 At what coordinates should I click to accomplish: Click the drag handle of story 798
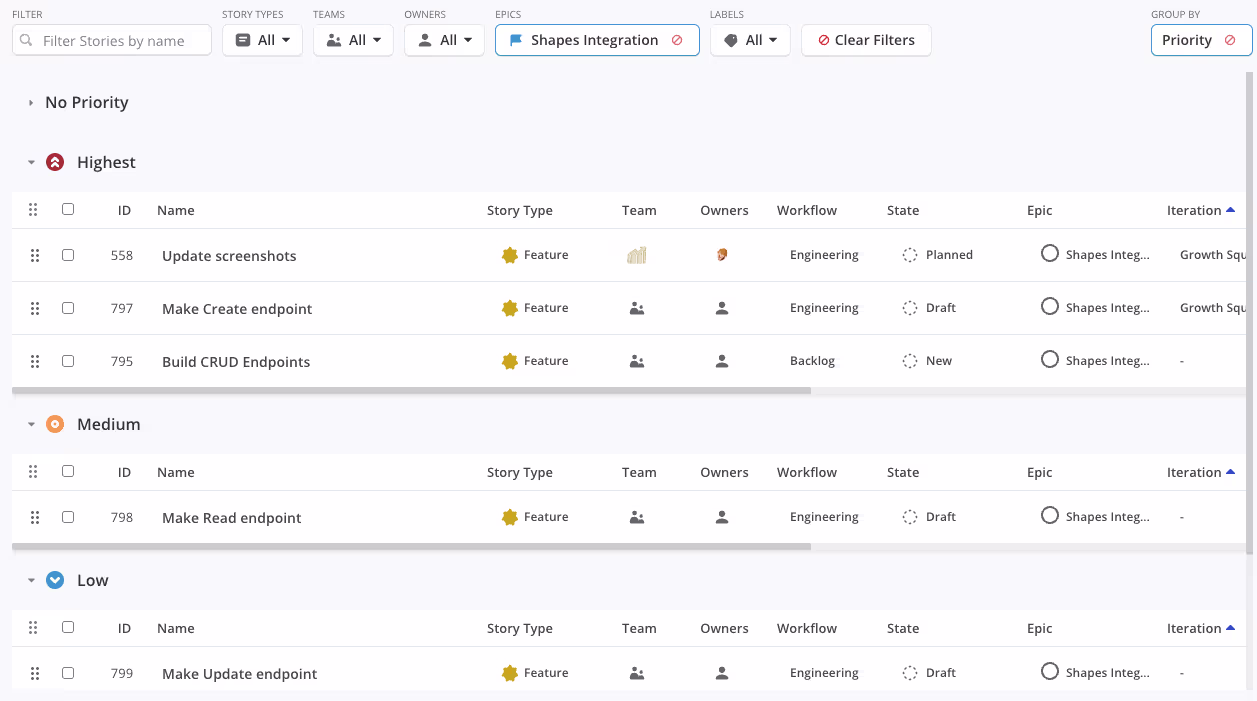[x=35, y=517]
